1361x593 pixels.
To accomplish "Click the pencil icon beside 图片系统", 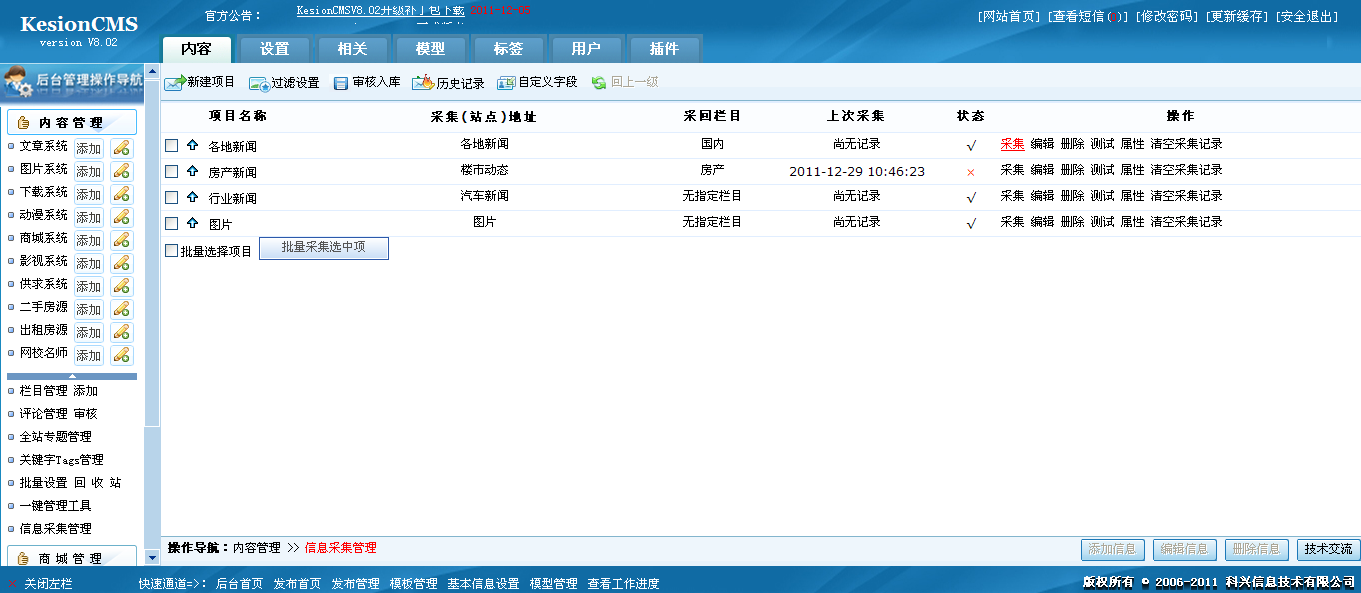I will (x=122, y=171).
